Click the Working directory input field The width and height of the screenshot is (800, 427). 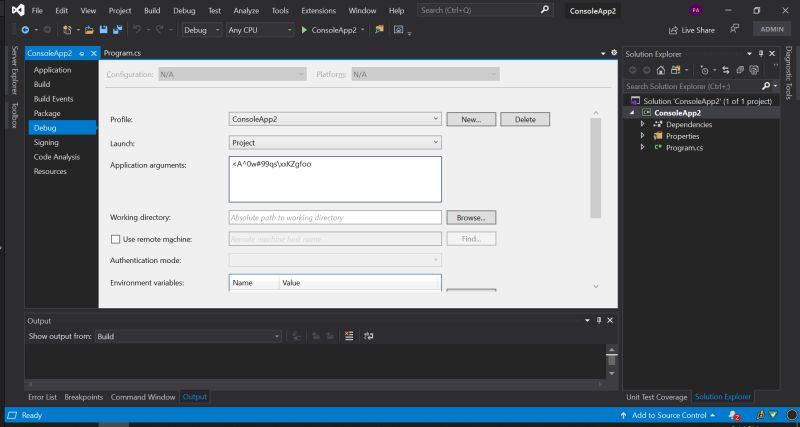pyautogui.click(x=335, y=217)
